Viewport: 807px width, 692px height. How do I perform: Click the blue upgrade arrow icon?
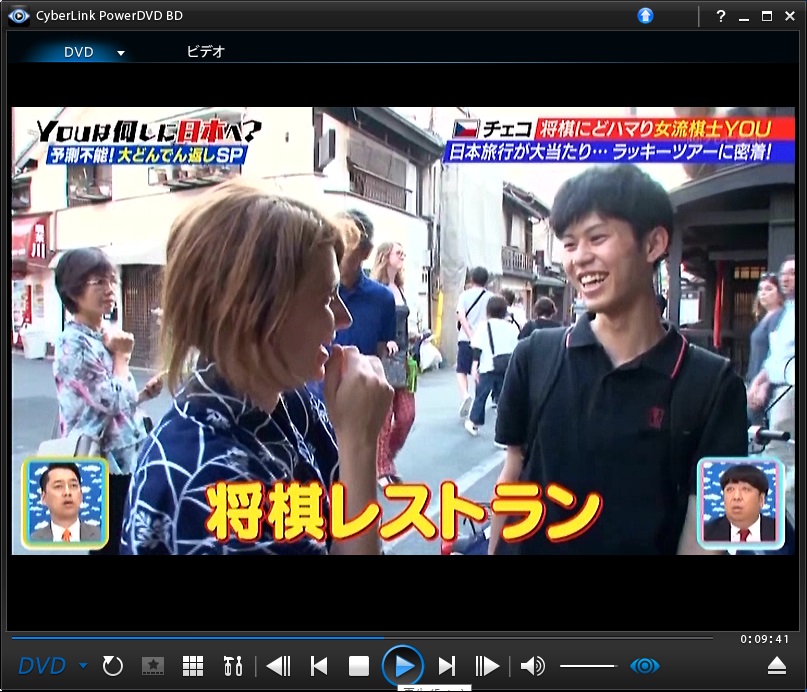645,16
